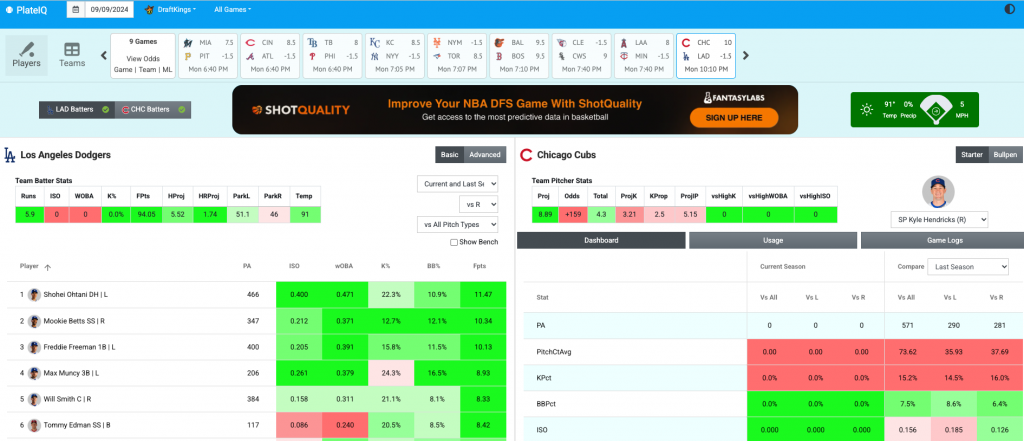Select the Teams table icon
Image resolution: width=1024 pixels, height=441 pixels.
[x=72, y=50]
